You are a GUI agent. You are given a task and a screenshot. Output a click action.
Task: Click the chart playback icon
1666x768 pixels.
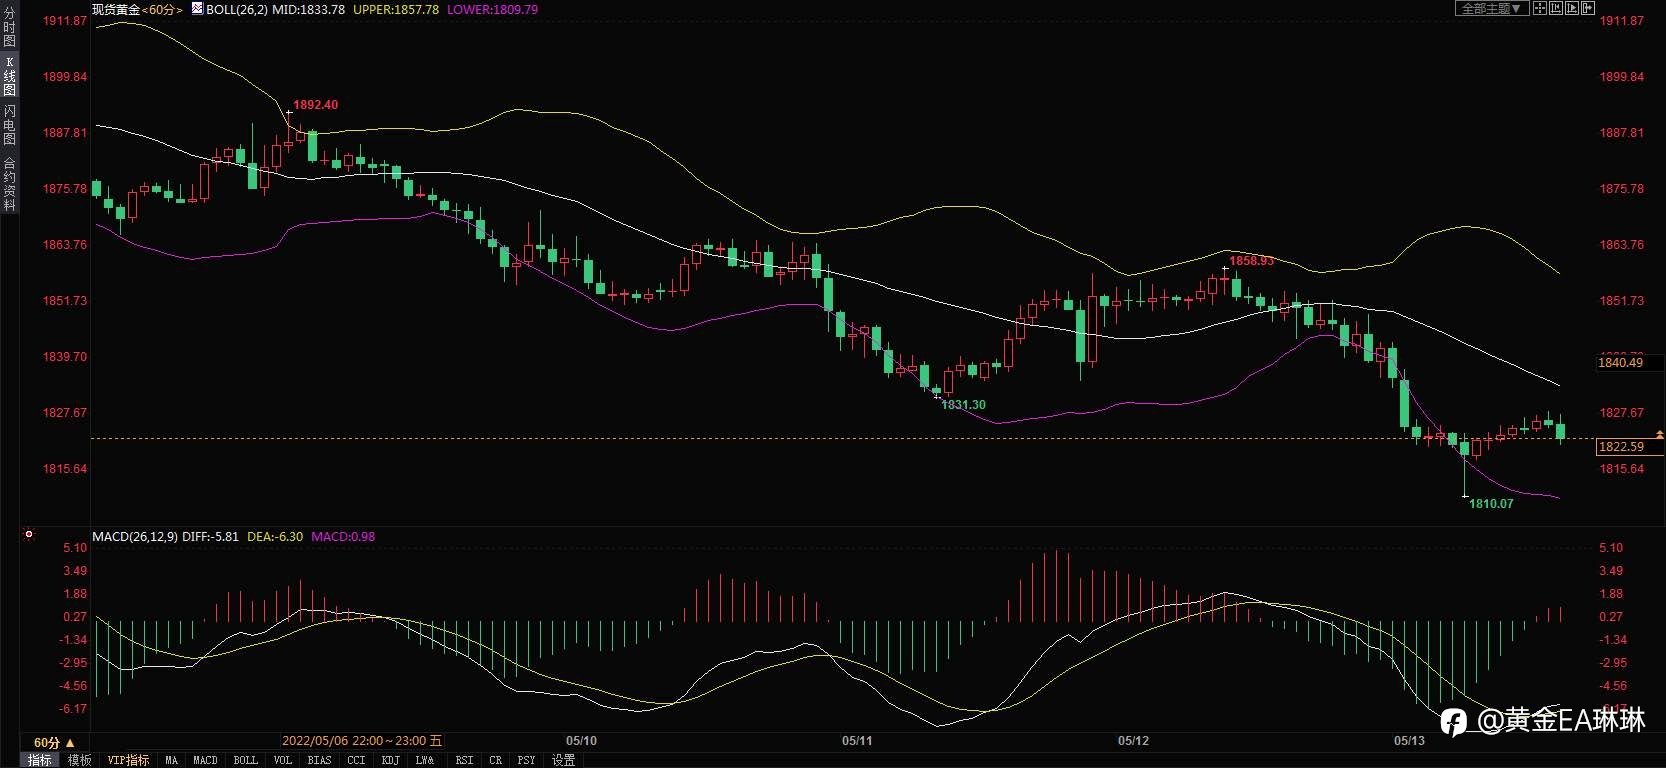click(1572, 8)
